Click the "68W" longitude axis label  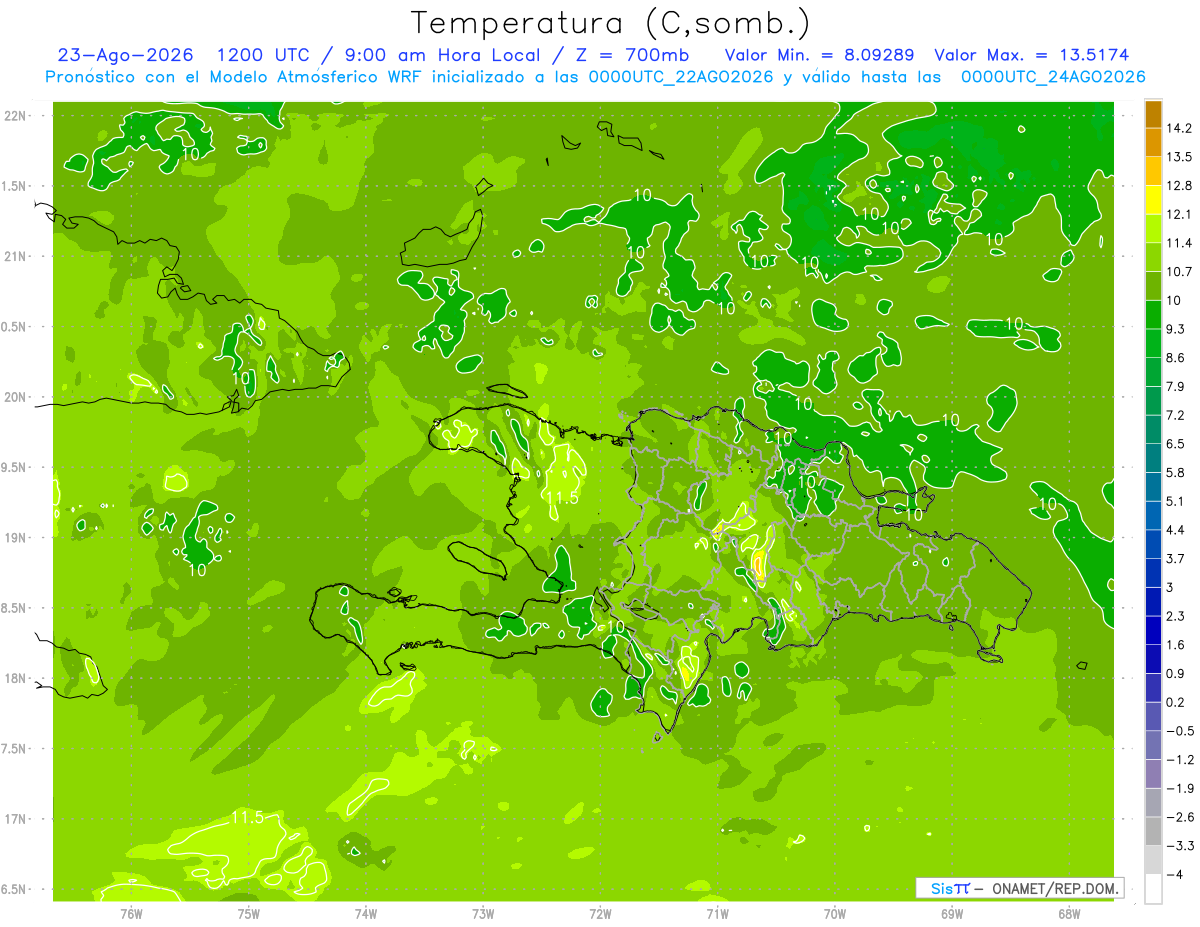point(1069,914)
